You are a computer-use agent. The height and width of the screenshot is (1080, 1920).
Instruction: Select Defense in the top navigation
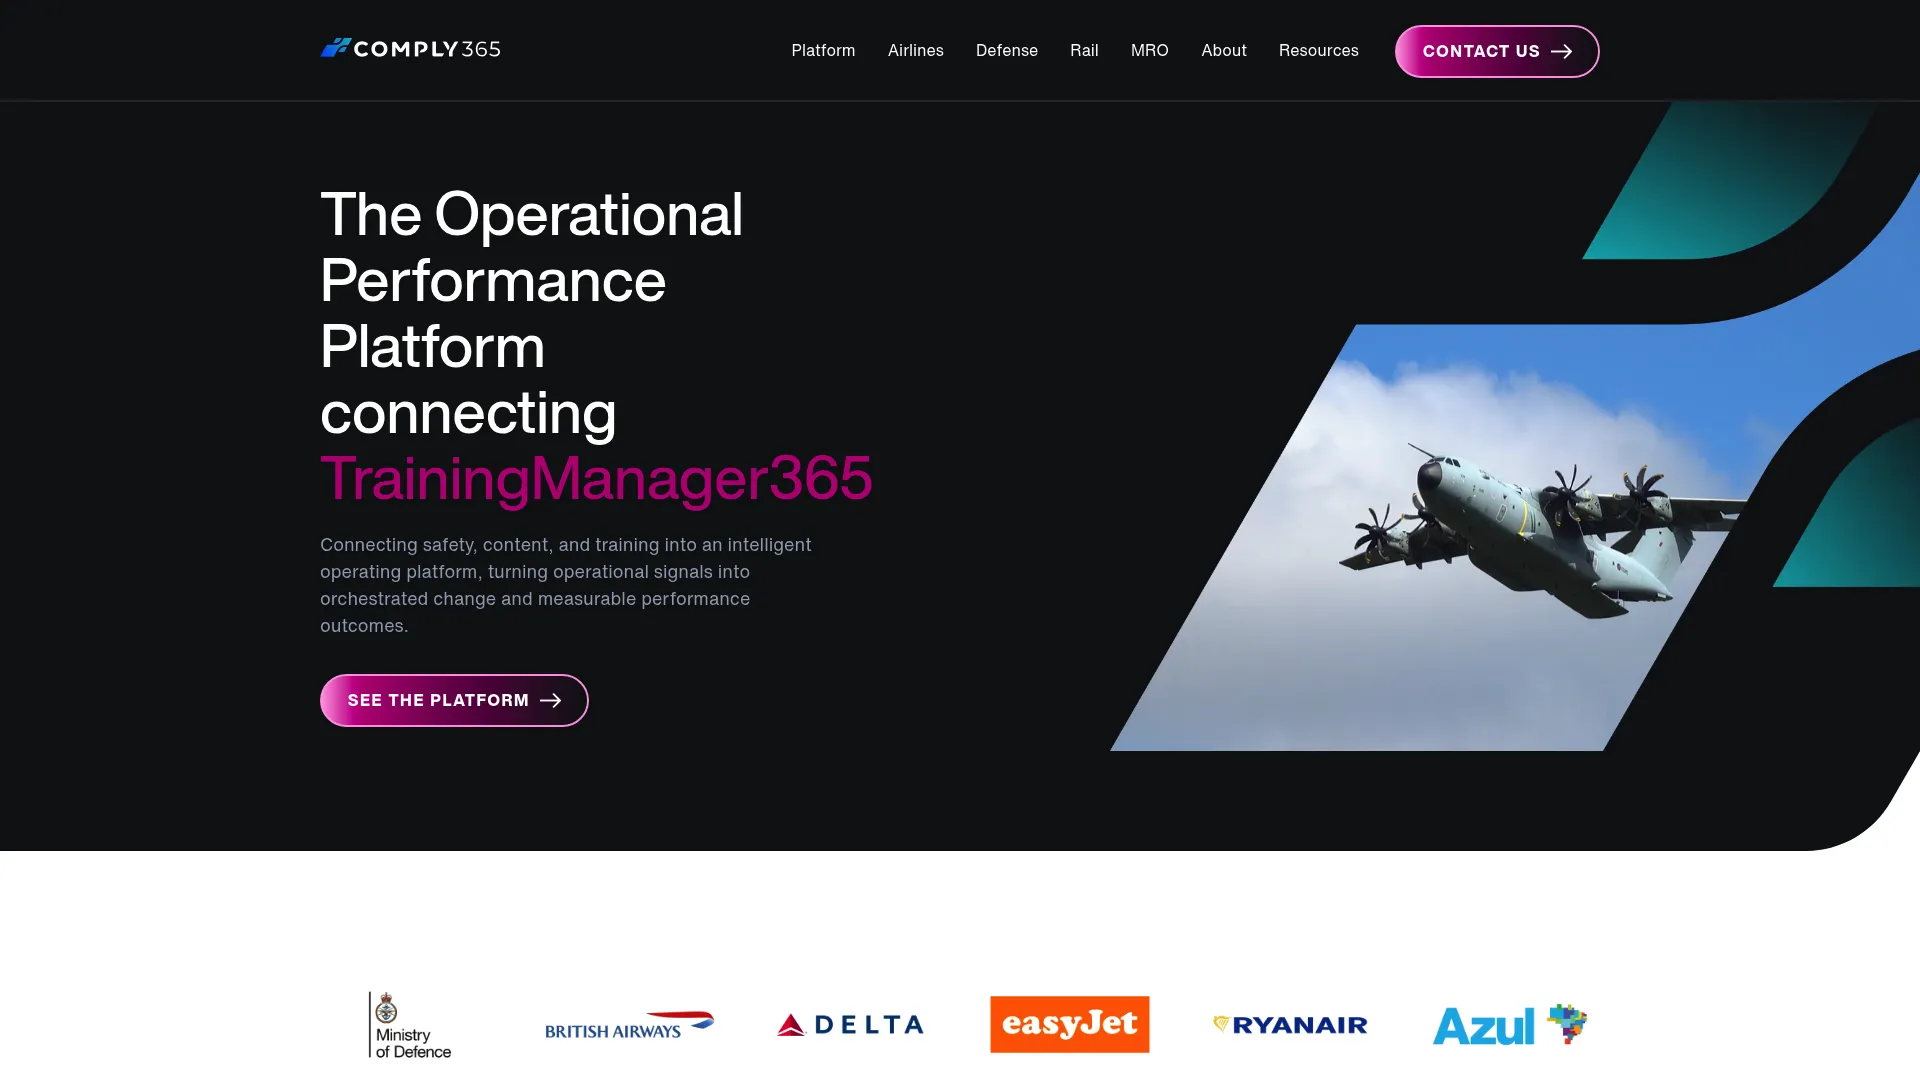(1006, 50)
